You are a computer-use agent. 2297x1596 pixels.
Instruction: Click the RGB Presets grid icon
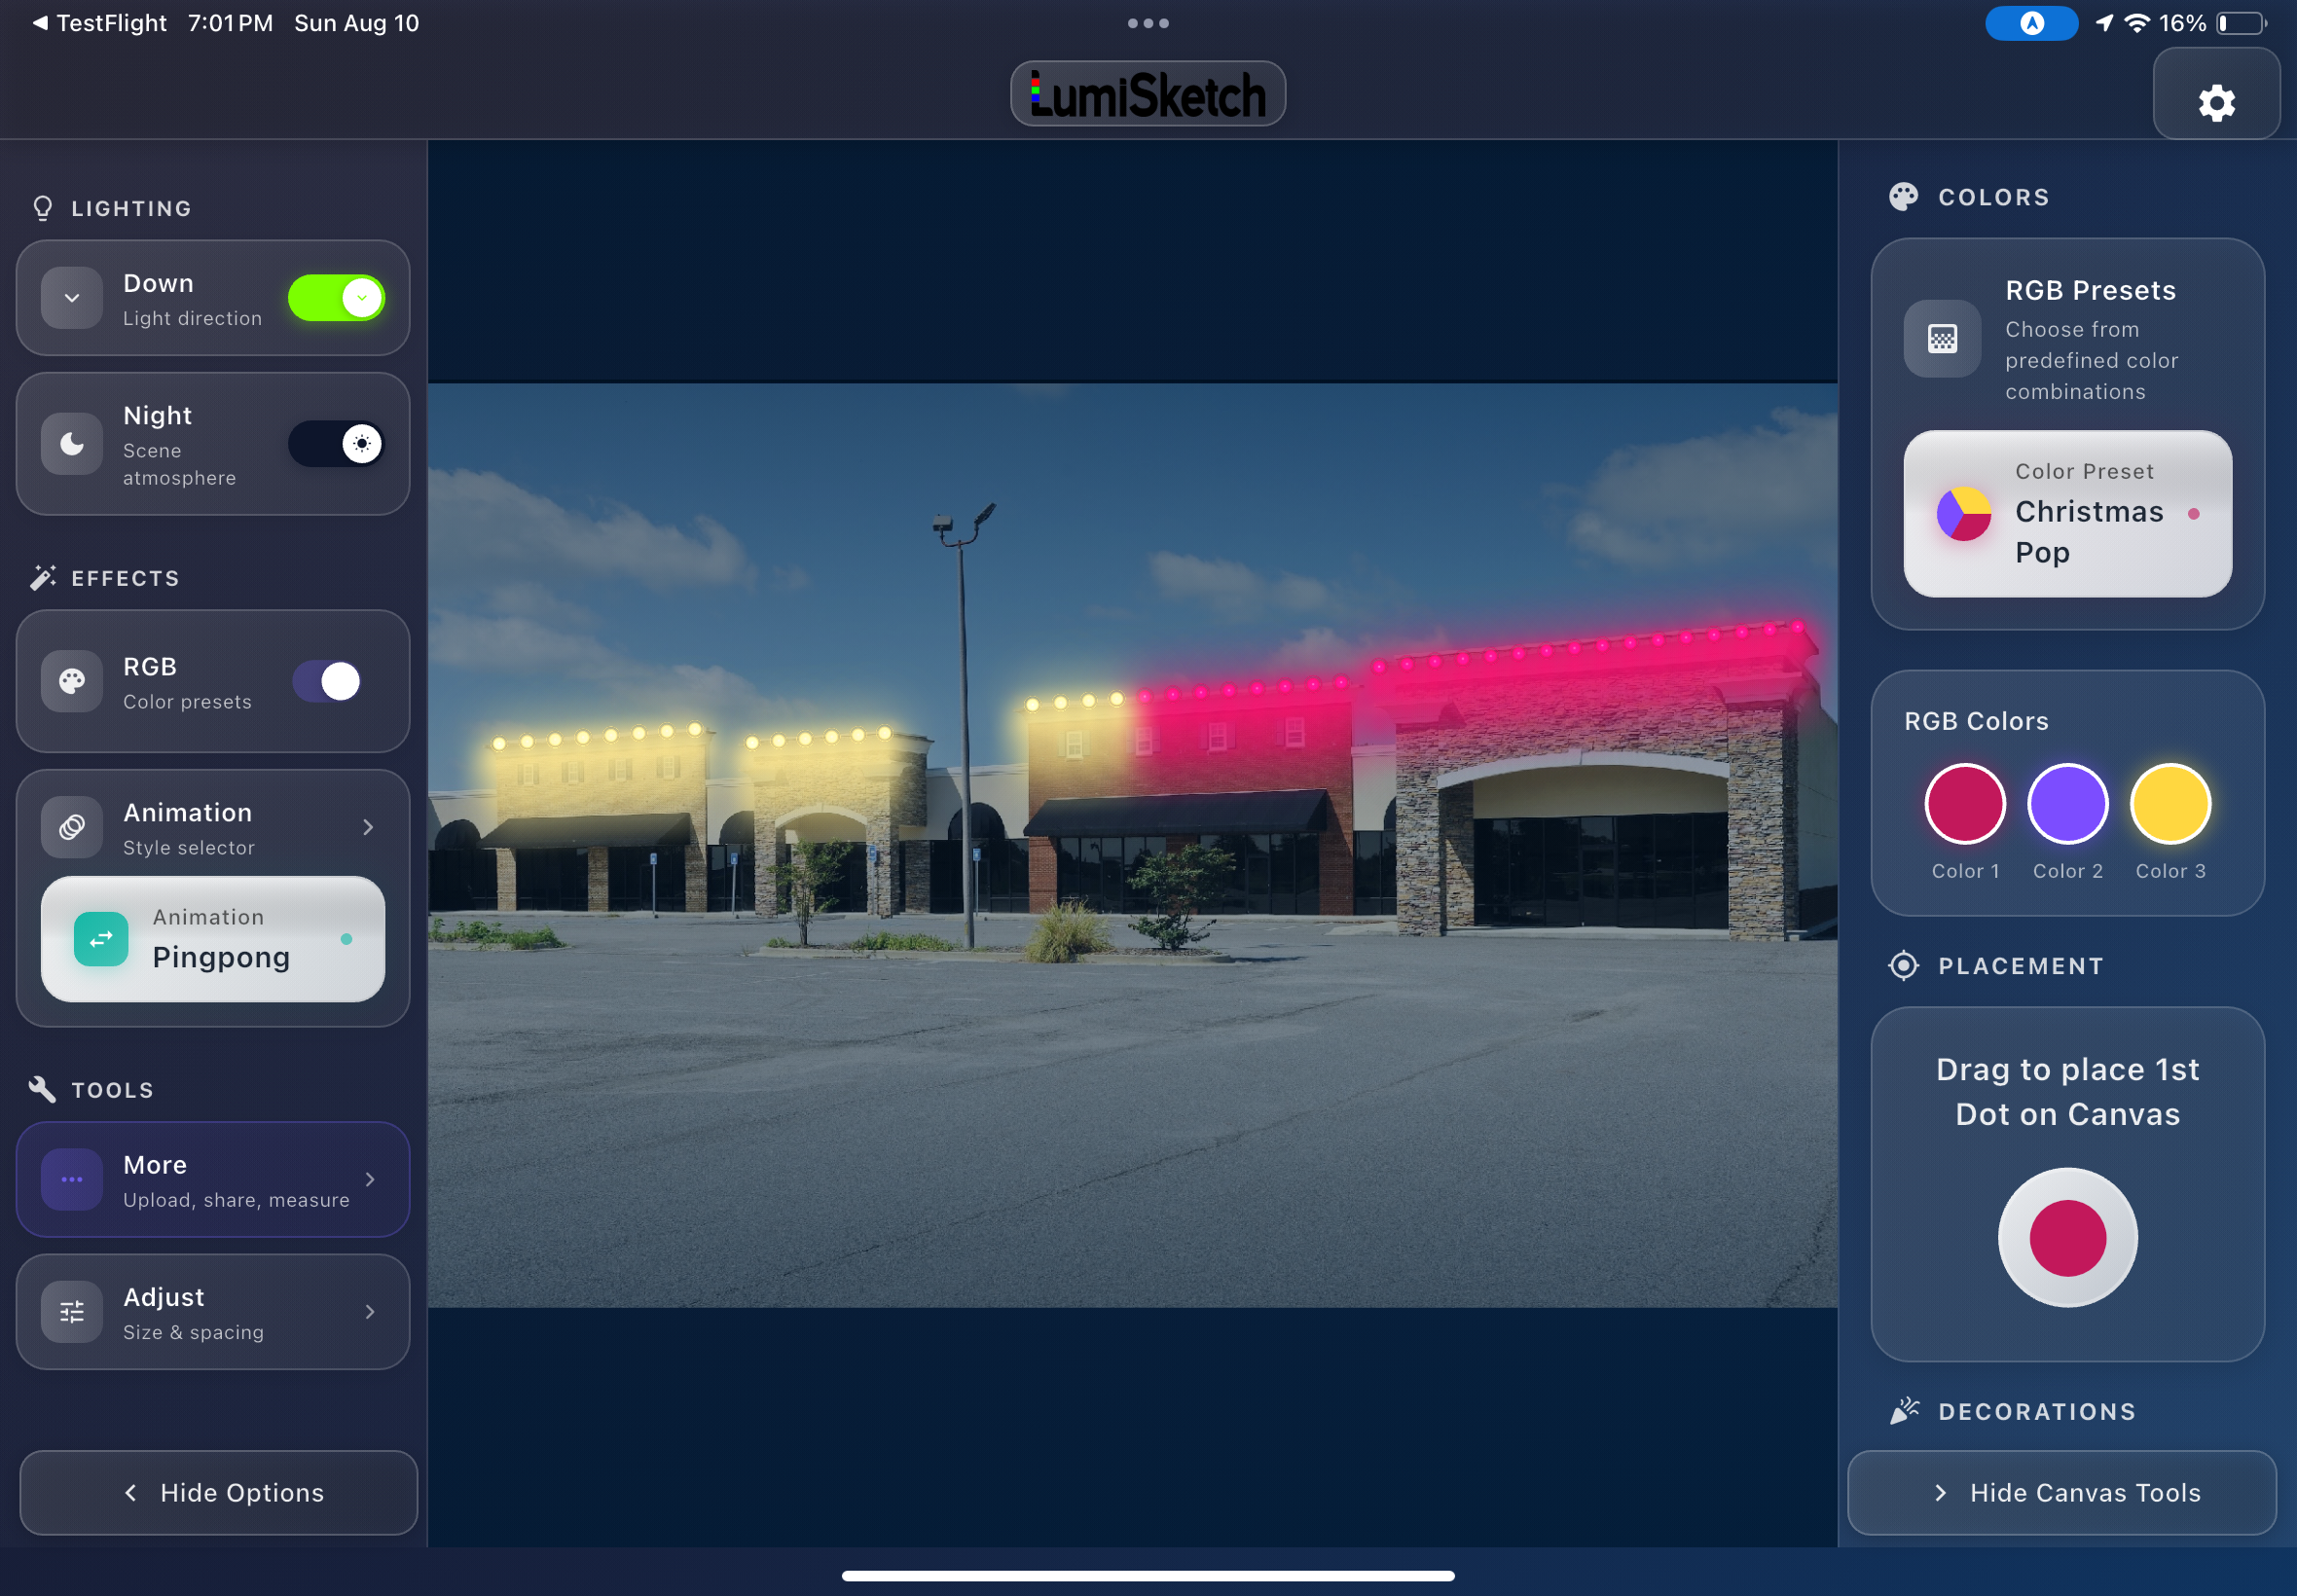click(1941, 339)
